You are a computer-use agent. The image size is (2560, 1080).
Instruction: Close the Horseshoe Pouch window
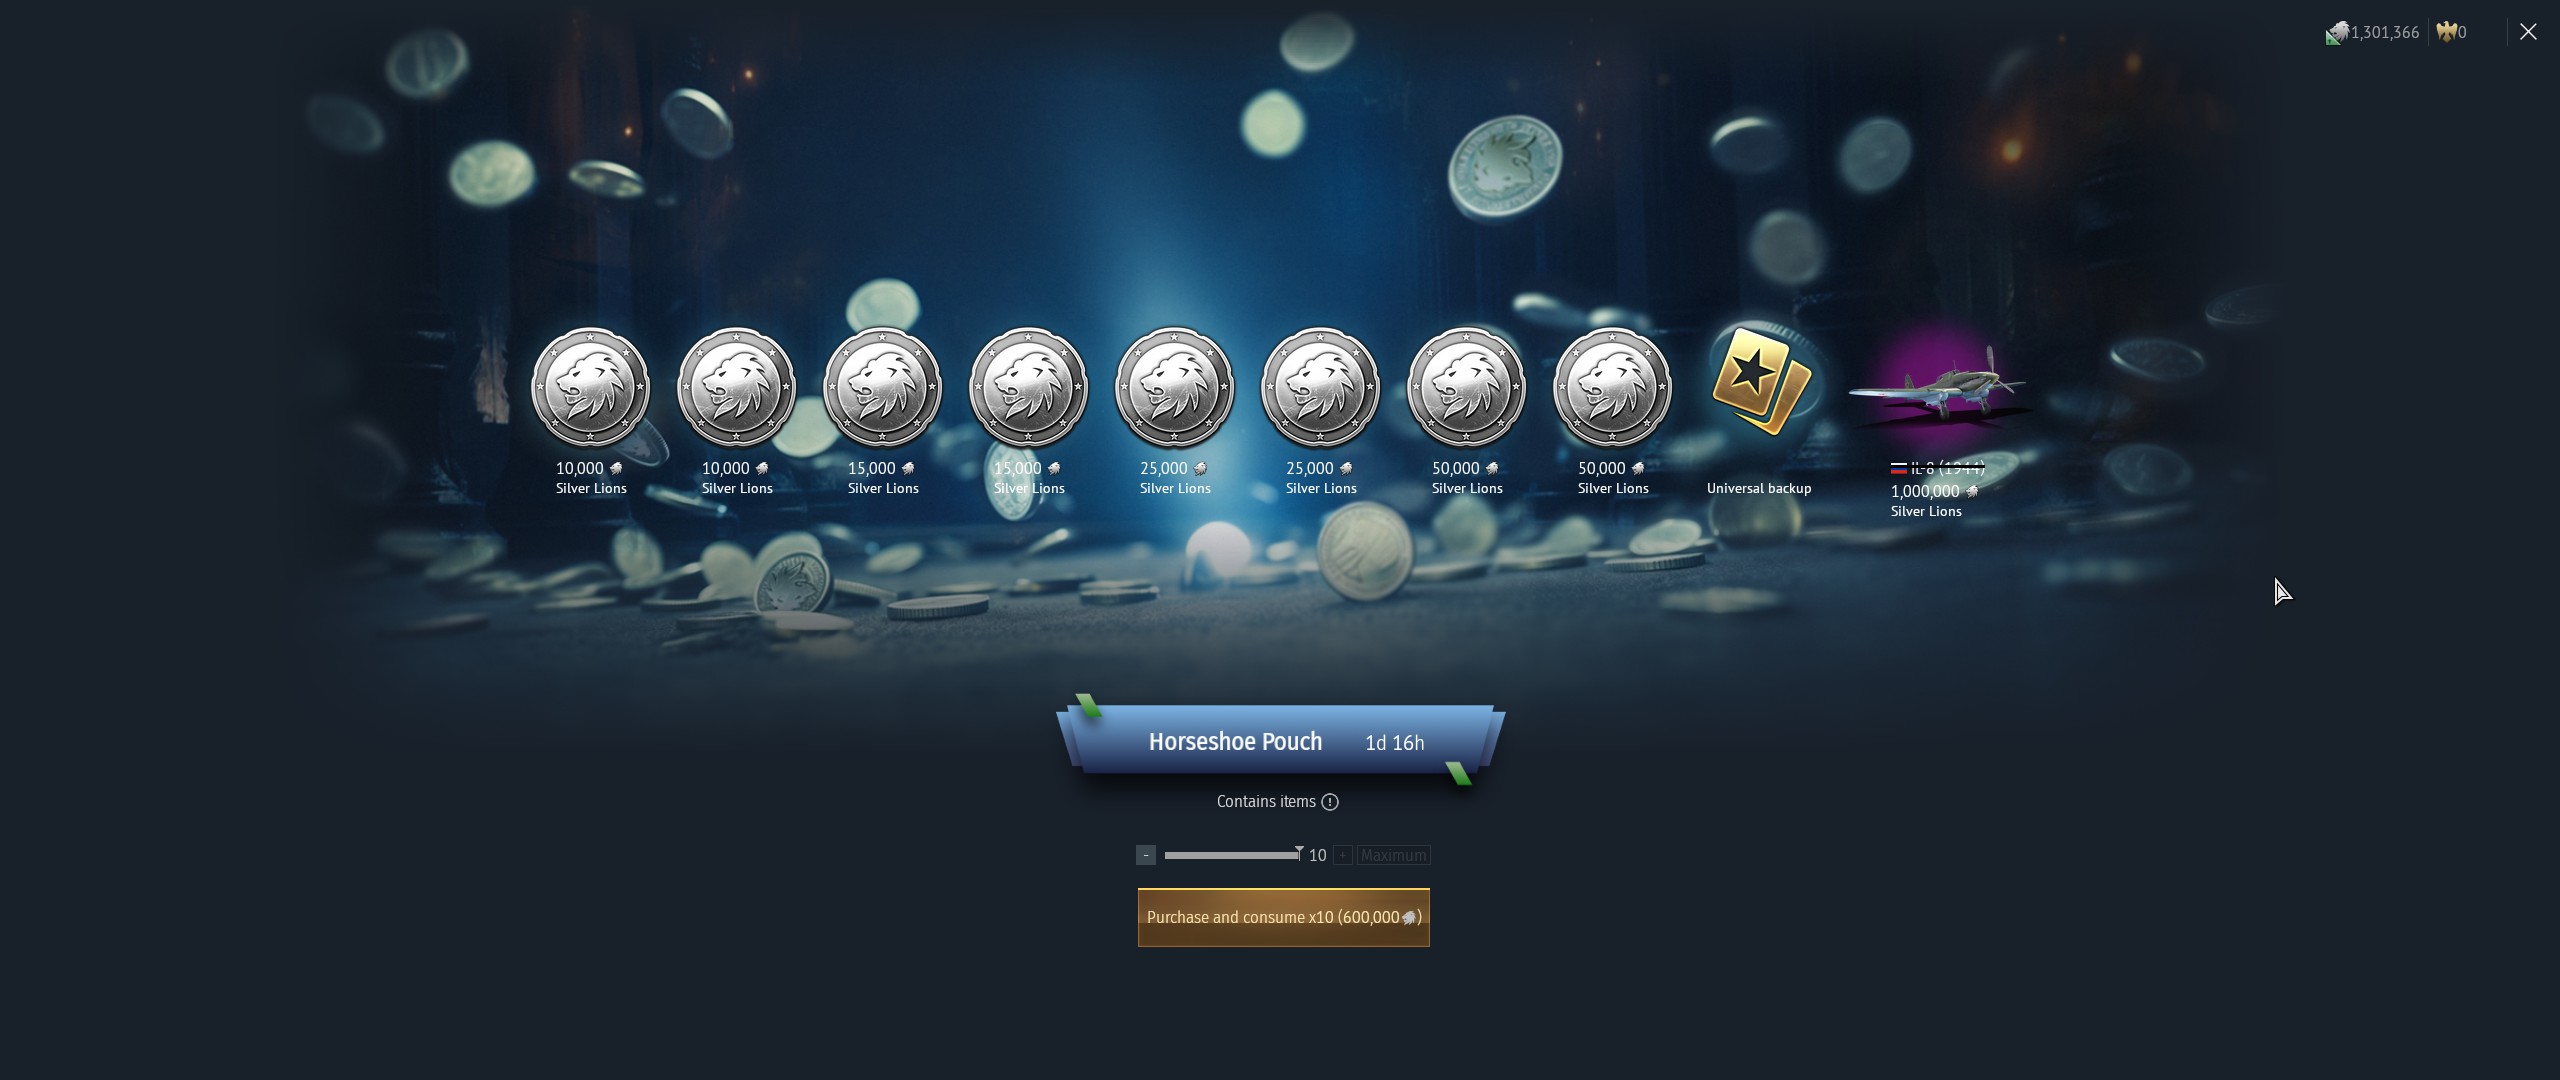click(2528, 32)
